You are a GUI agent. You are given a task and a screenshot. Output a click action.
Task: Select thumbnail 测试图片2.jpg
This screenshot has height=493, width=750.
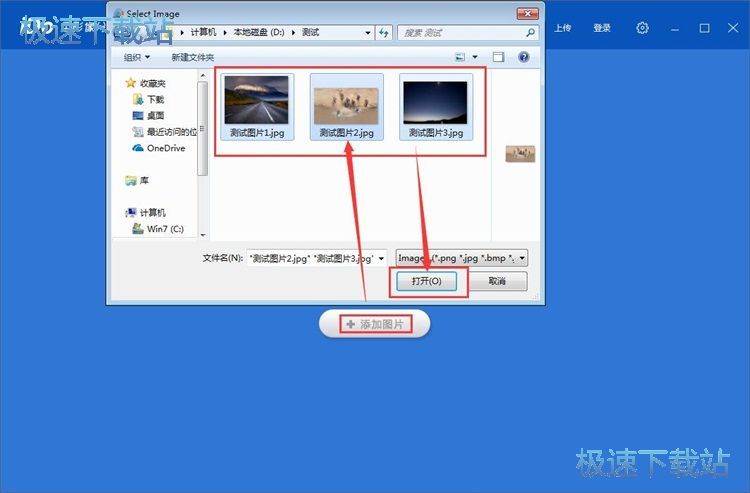tap(346, 107)
